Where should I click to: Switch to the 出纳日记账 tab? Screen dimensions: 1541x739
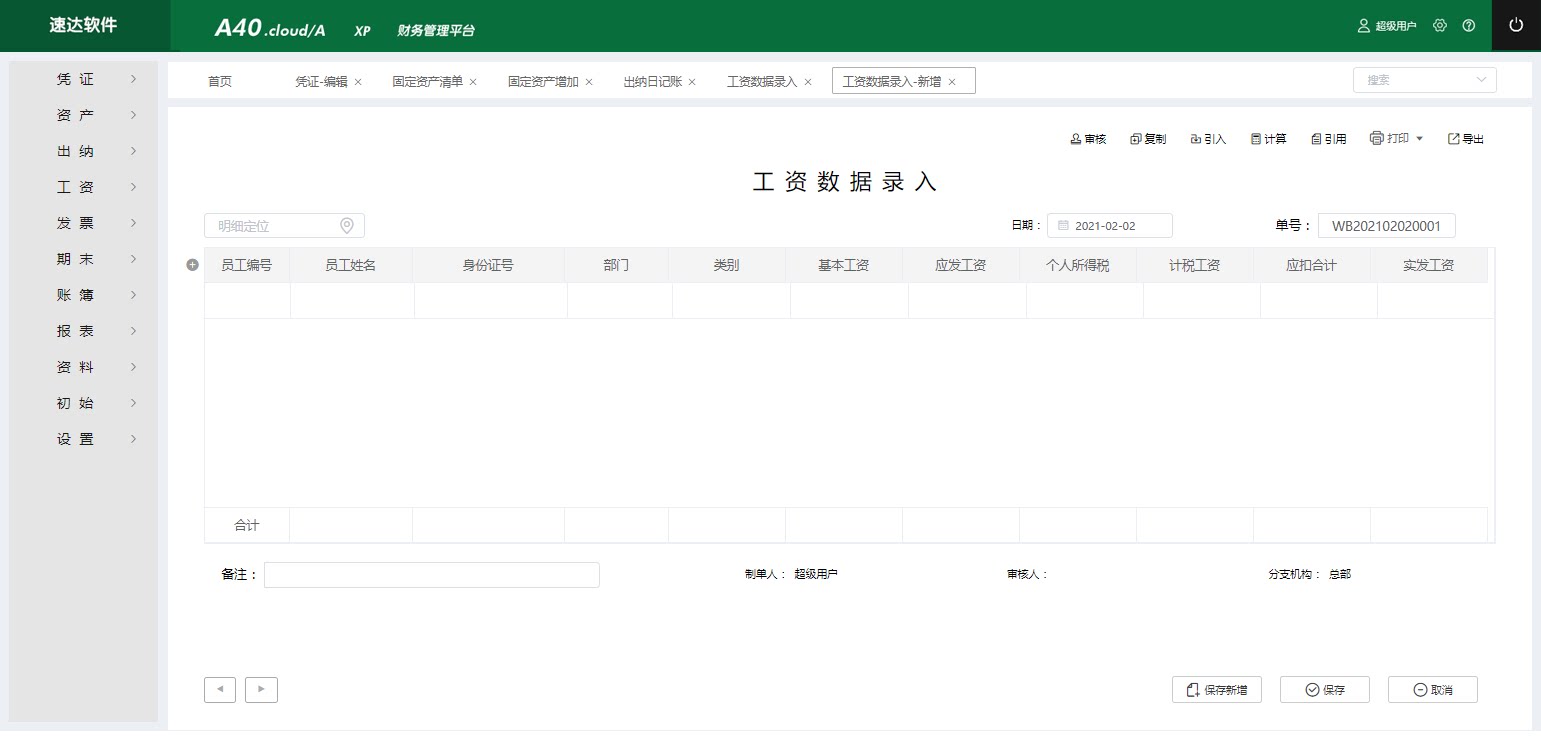(653, 82)
